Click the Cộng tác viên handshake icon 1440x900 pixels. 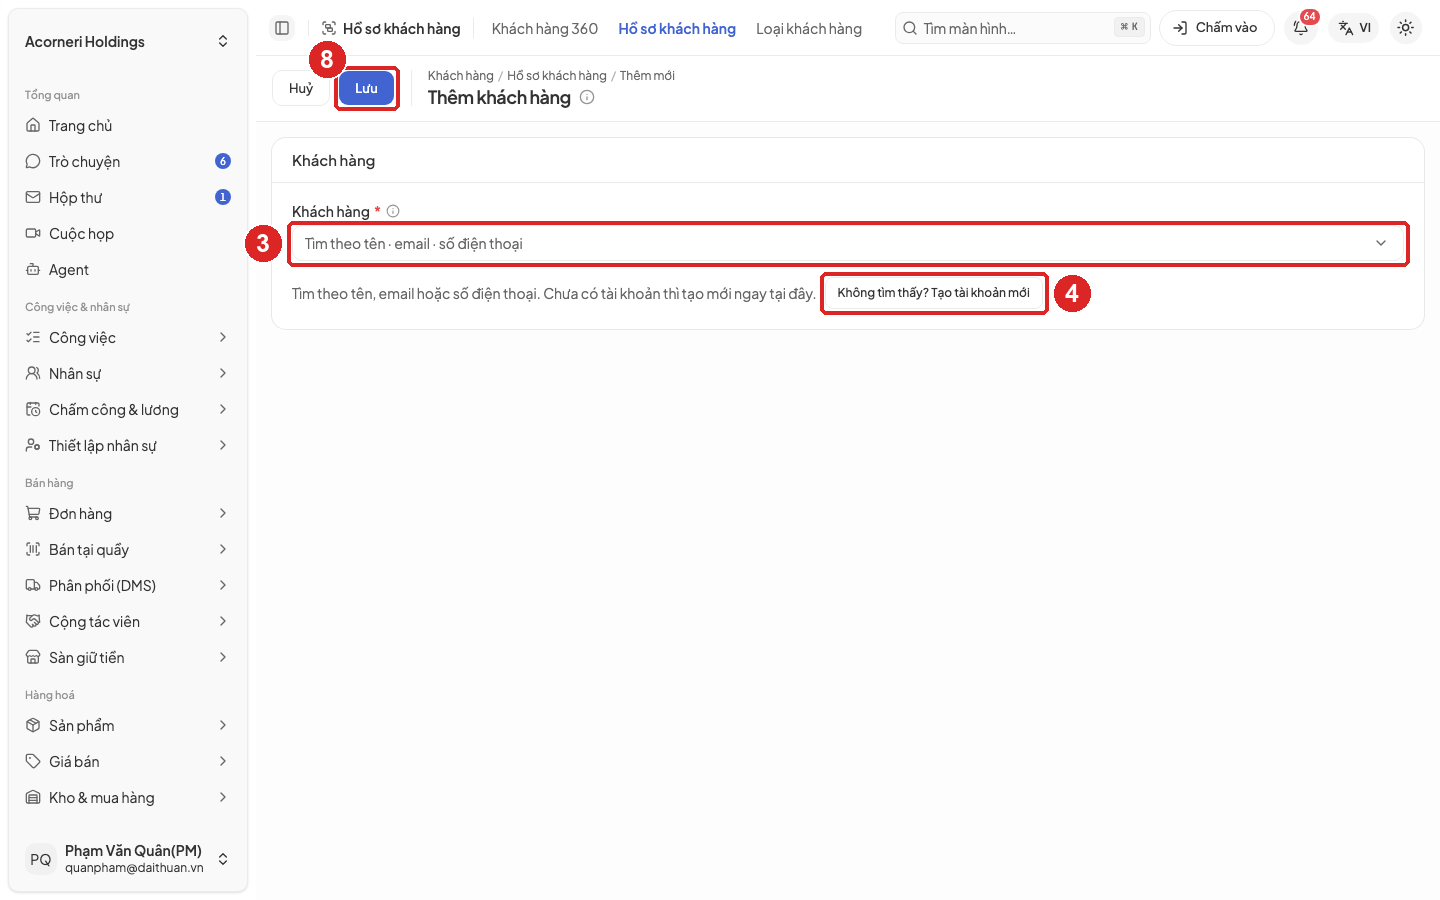33,622
